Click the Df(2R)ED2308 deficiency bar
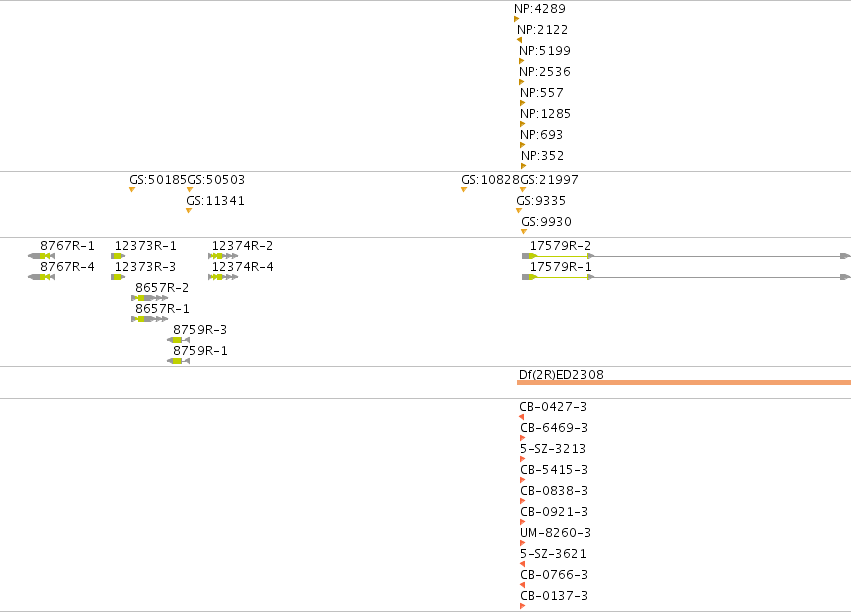This screenshot has width=851, height=612. tap(684, 383)
